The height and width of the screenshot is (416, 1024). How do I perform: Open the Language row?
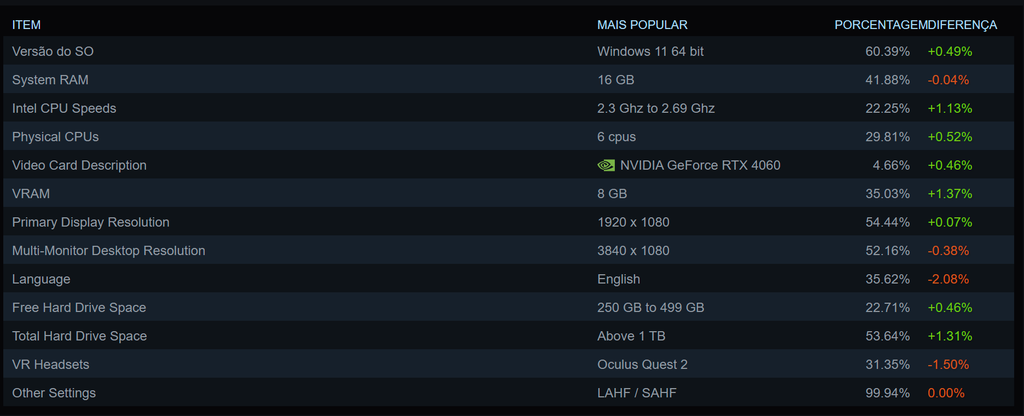41,279
